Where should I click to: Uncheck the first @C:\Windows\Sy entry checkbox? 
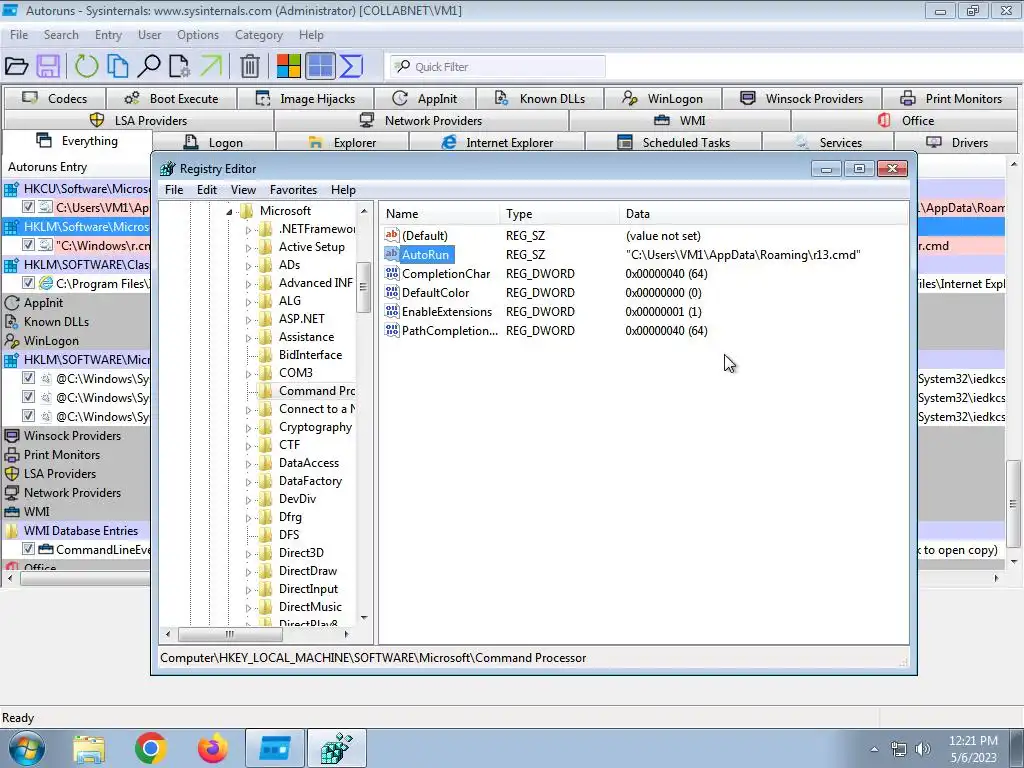pos(28,377)
